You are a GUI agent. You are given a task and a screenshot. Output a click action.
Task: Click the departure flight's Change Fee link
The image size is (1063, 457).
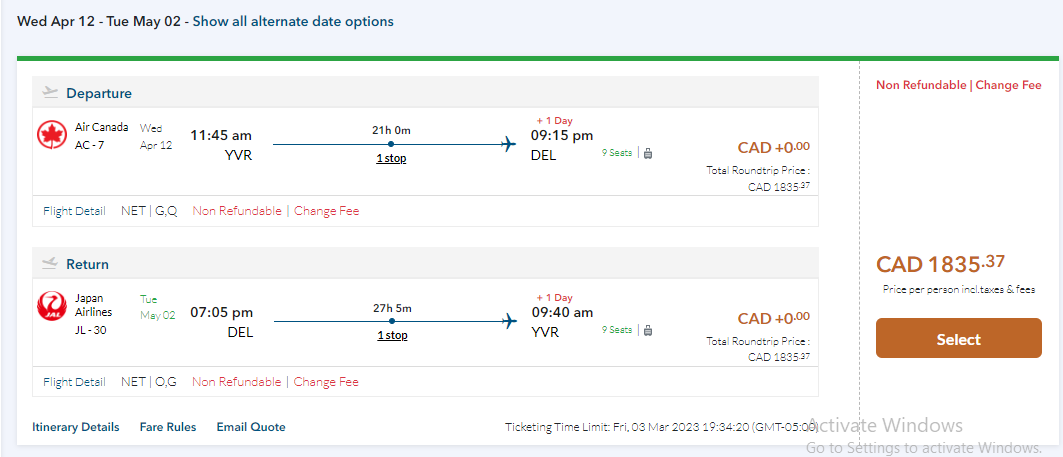pyautogui.click(x=326, y=211)
